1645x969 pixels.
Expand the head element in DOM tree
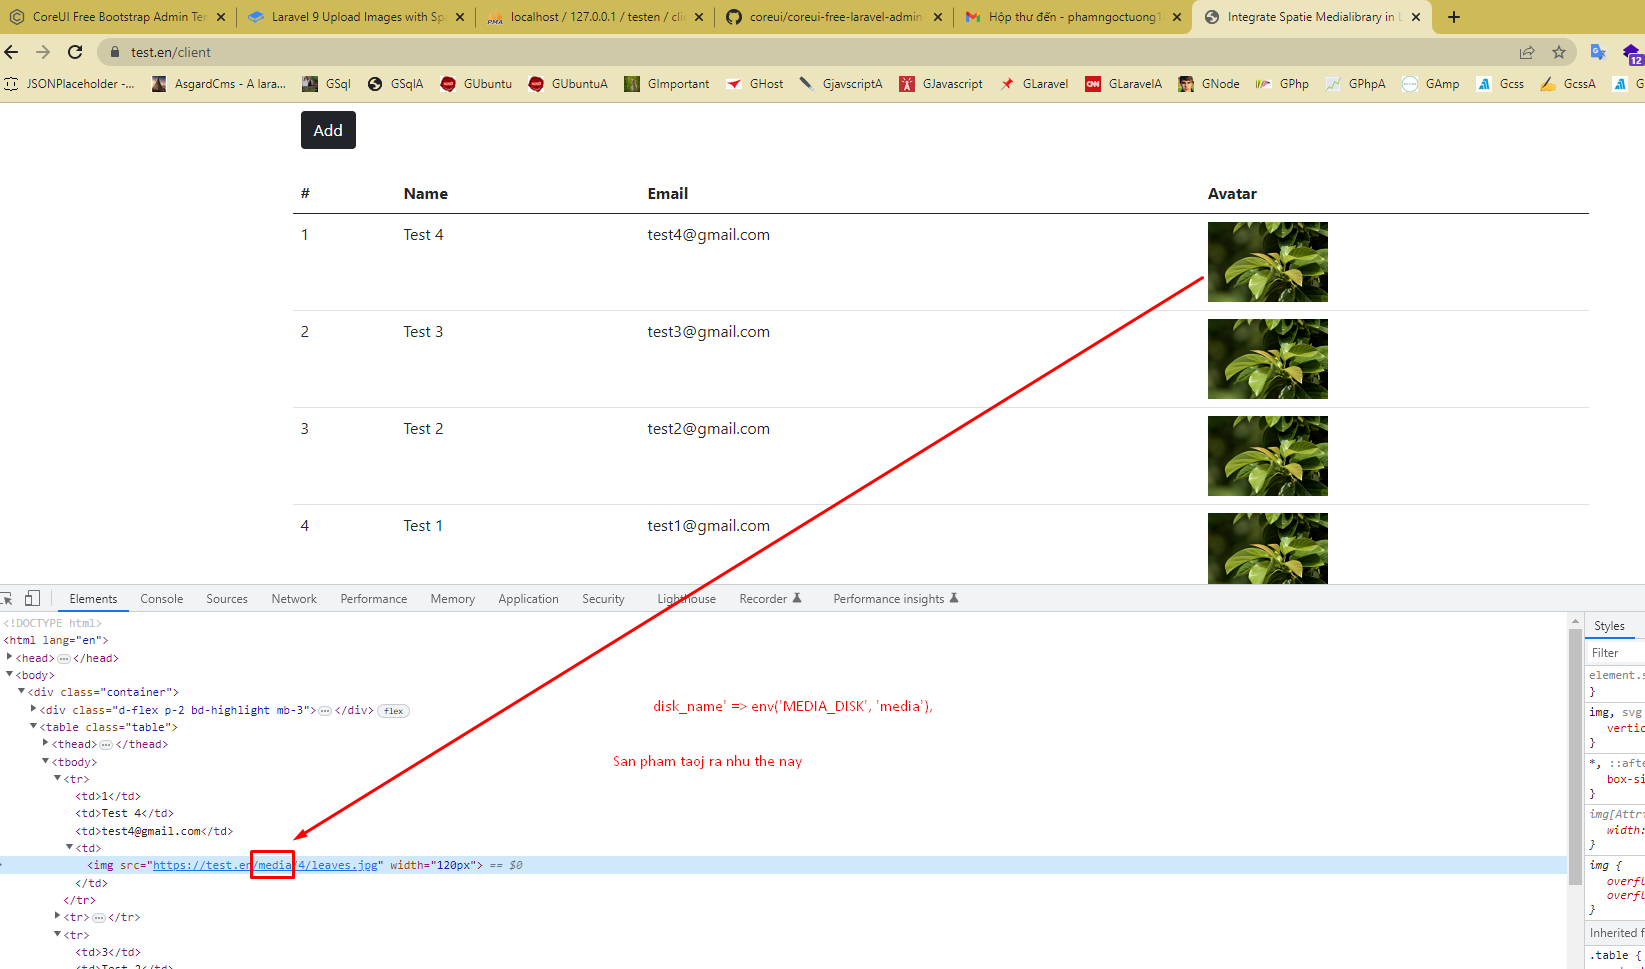(9, 657)
